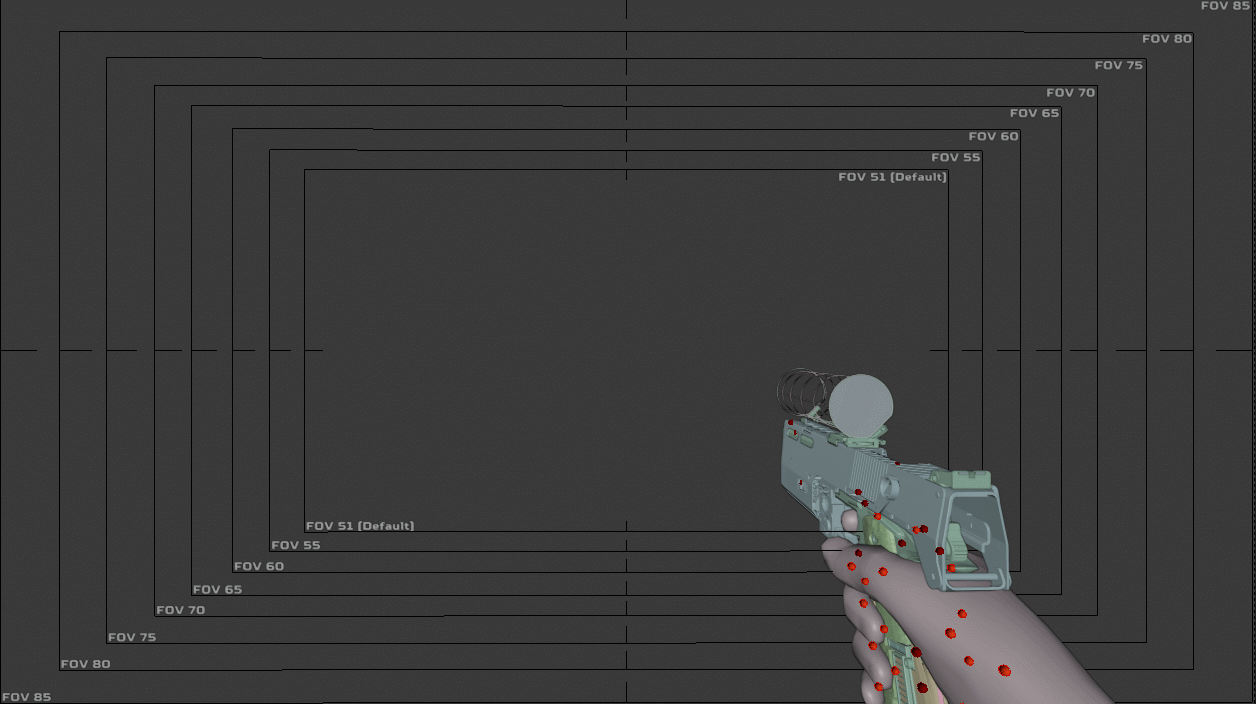
Task: Click the upper "FOV 85" label
Action: coord(1225,6)
